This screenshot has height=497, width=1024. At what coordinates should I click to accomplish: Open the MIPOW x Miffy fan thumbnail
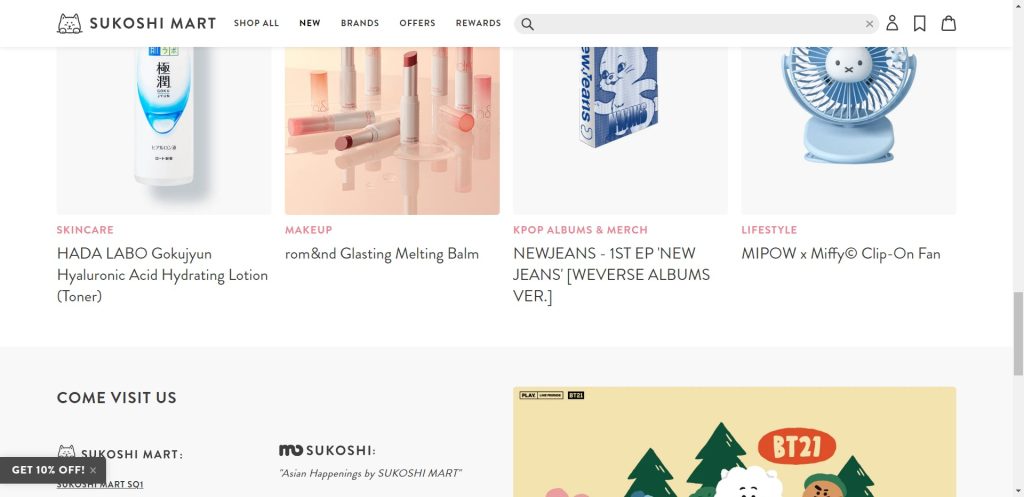pos(848,130)
